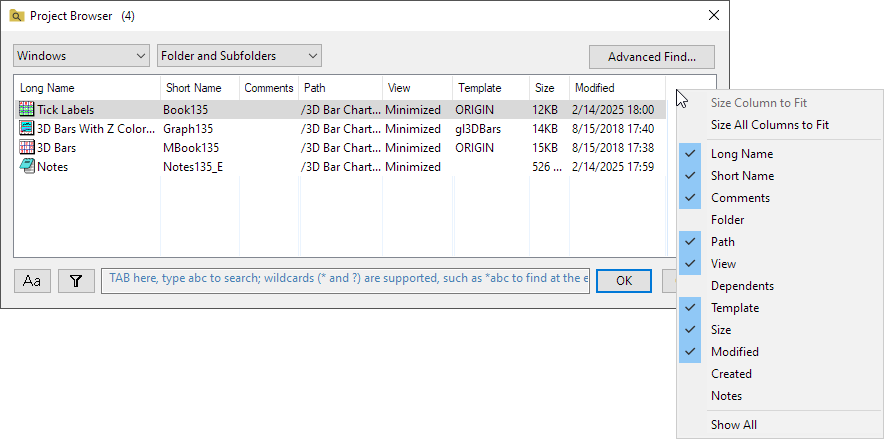884x439 pixels.
Task: Toggle case sensitive Aa search button
Action: (x=32, y=281)
